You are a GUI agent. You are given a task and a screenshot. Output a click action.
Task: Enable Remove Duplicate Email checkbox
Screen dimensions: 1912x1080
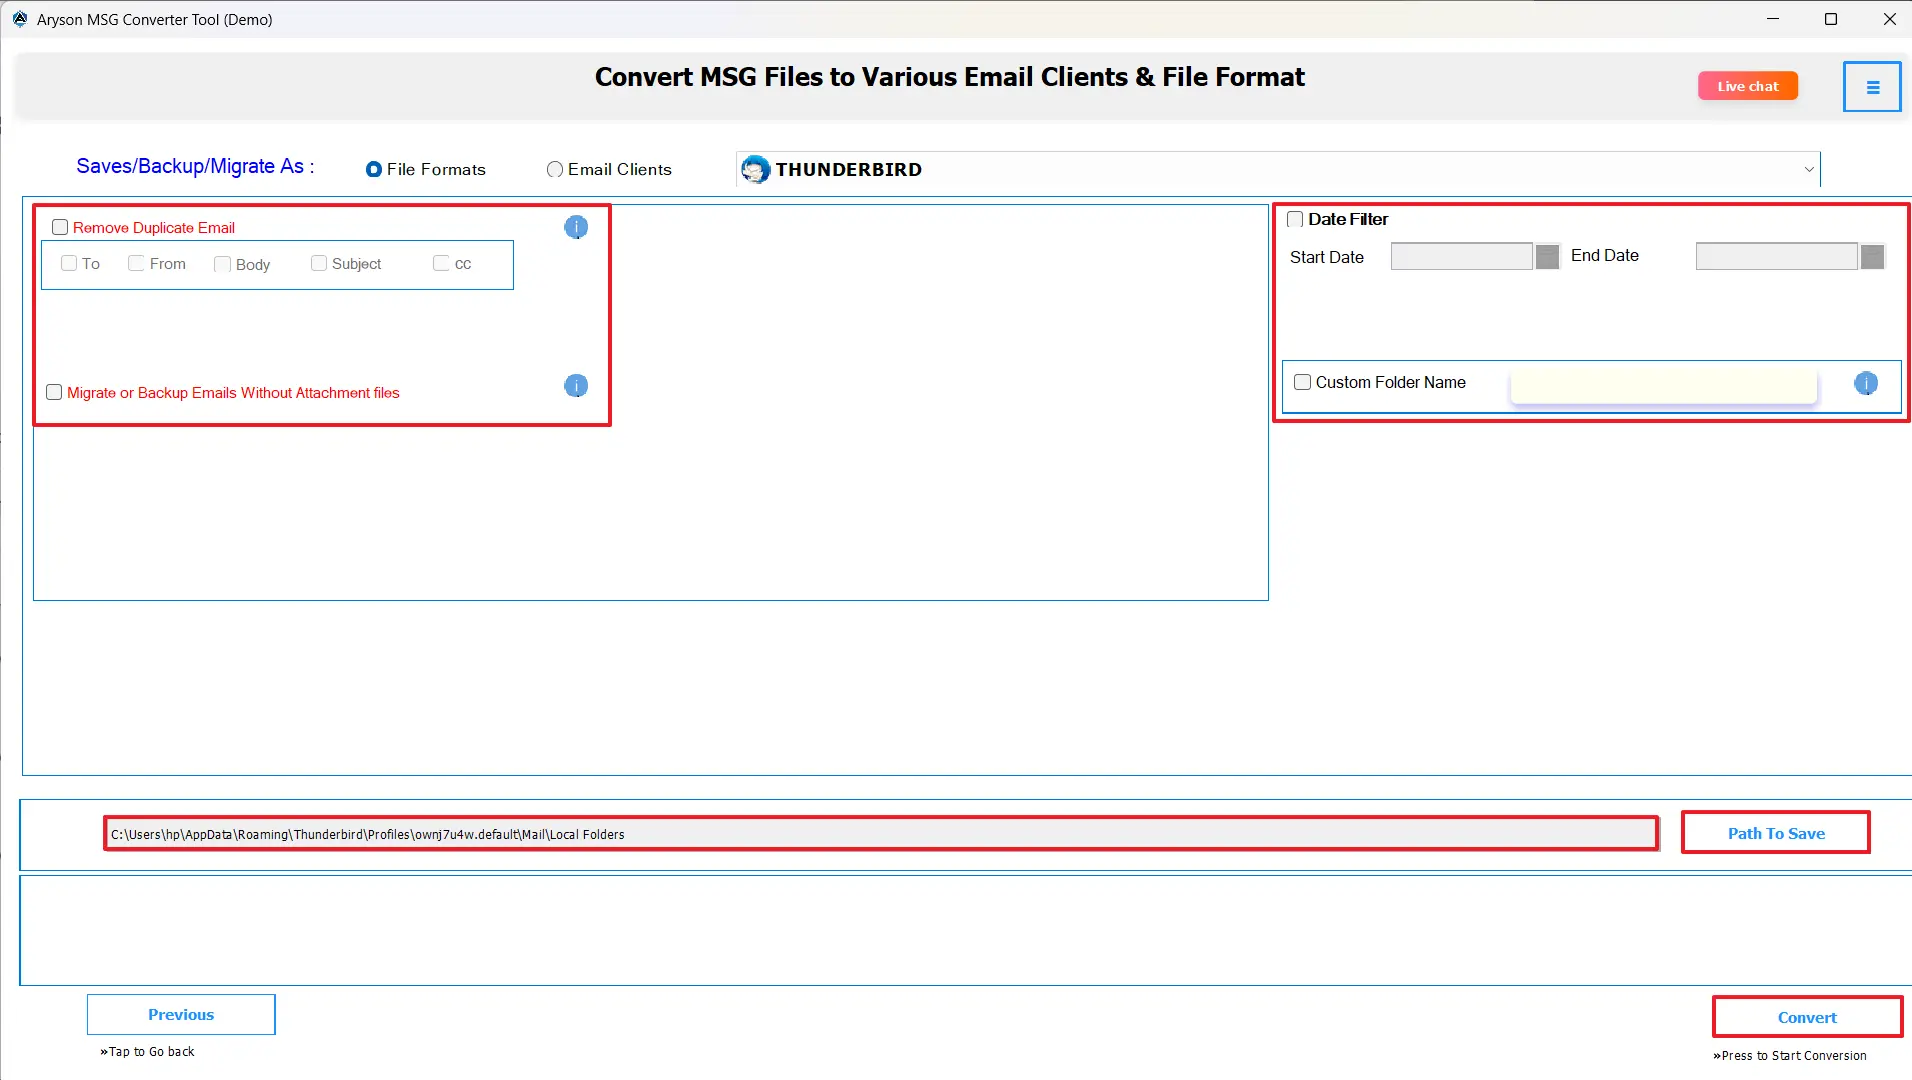pos(60,227)
